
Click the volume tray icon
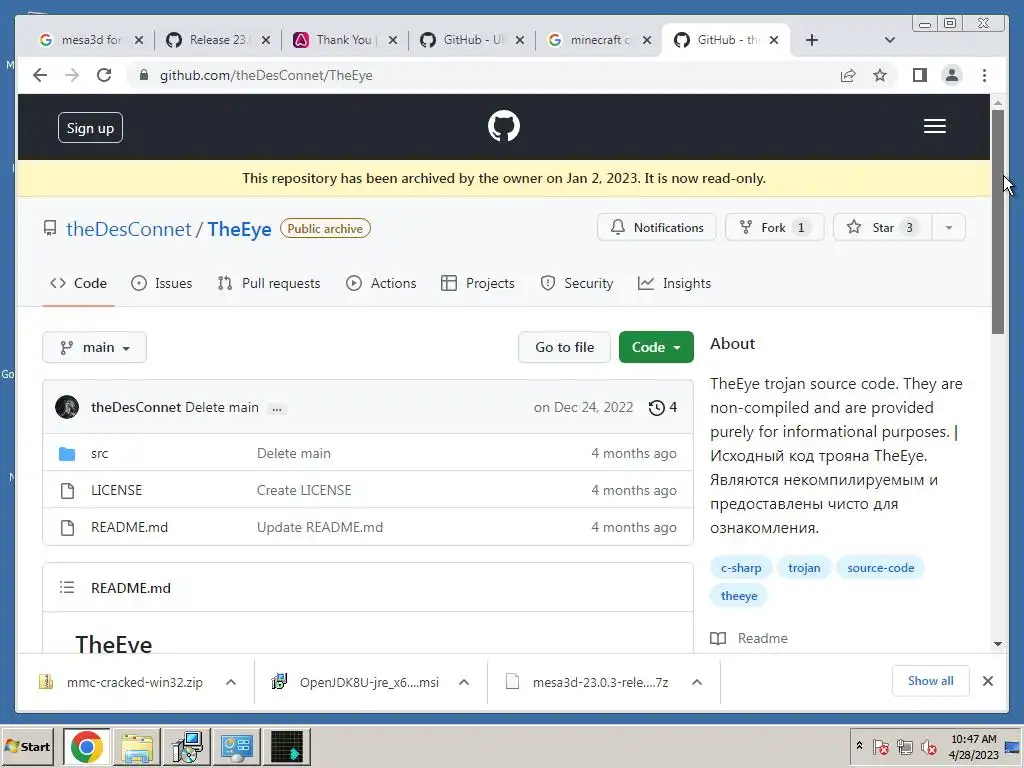928,746
